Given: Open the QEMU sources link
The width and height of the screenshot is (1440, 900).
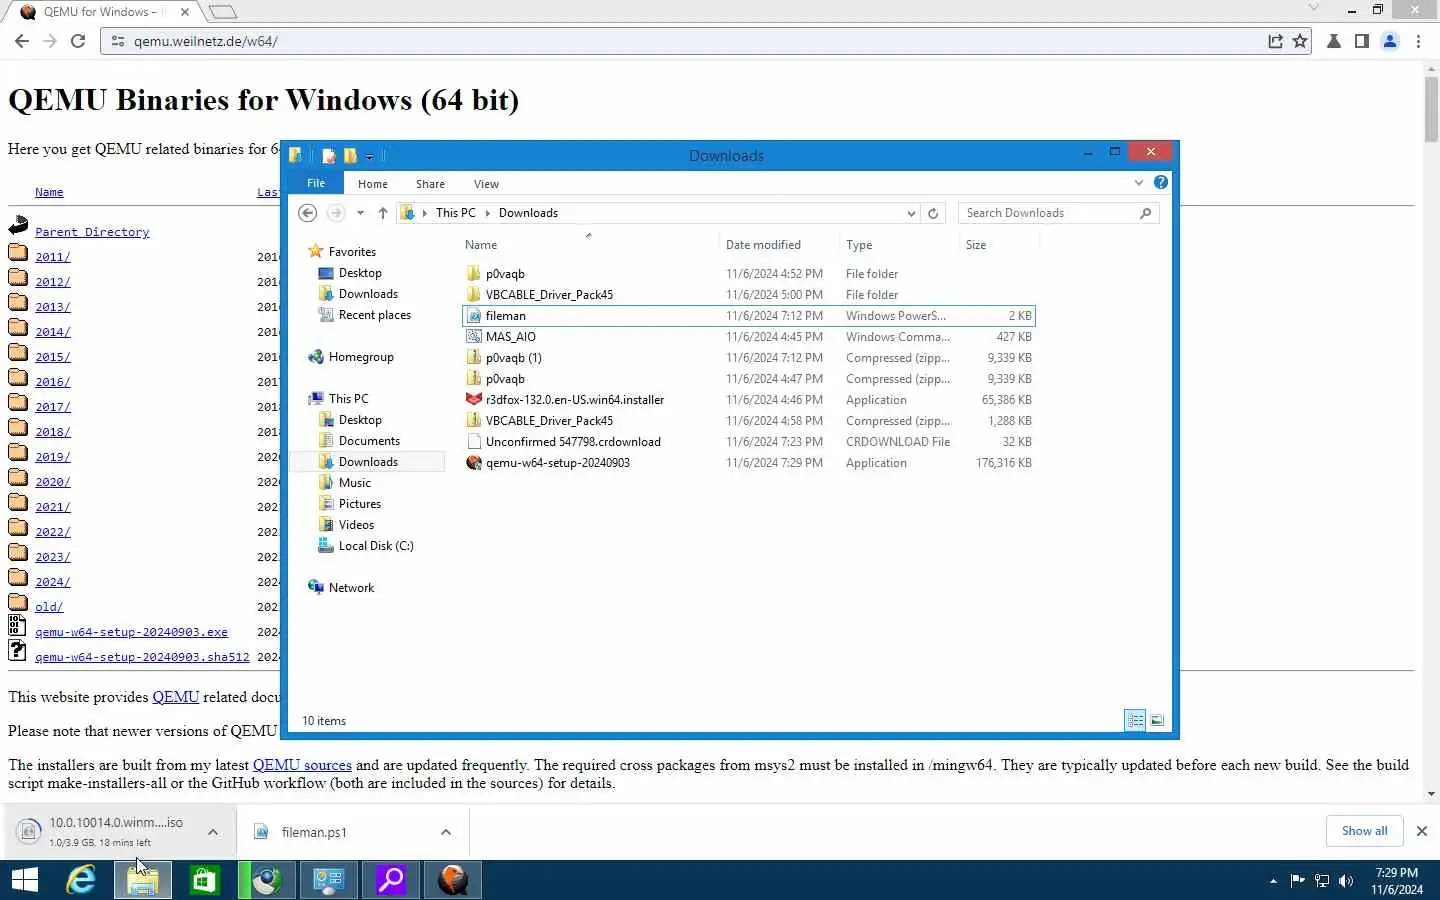Looking at the screenshot, I should coord(302,765).
